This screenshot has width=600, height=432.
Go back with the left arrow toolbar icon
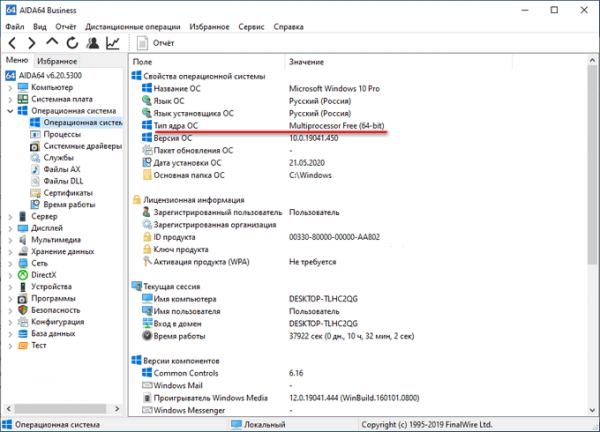[x=12, y=43]
